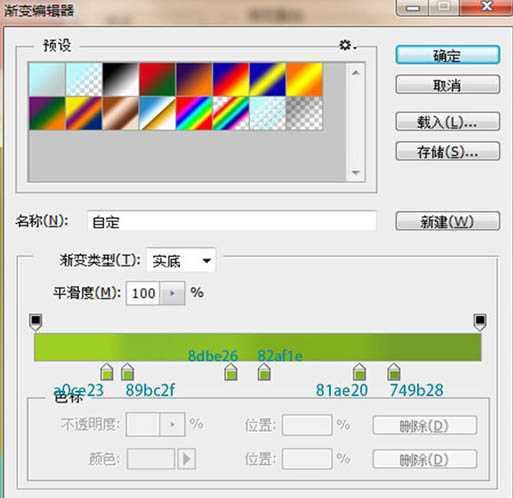513x498 pixels.
Task: Pick the blue red yellow gradient preset
Action: (231, 80)
